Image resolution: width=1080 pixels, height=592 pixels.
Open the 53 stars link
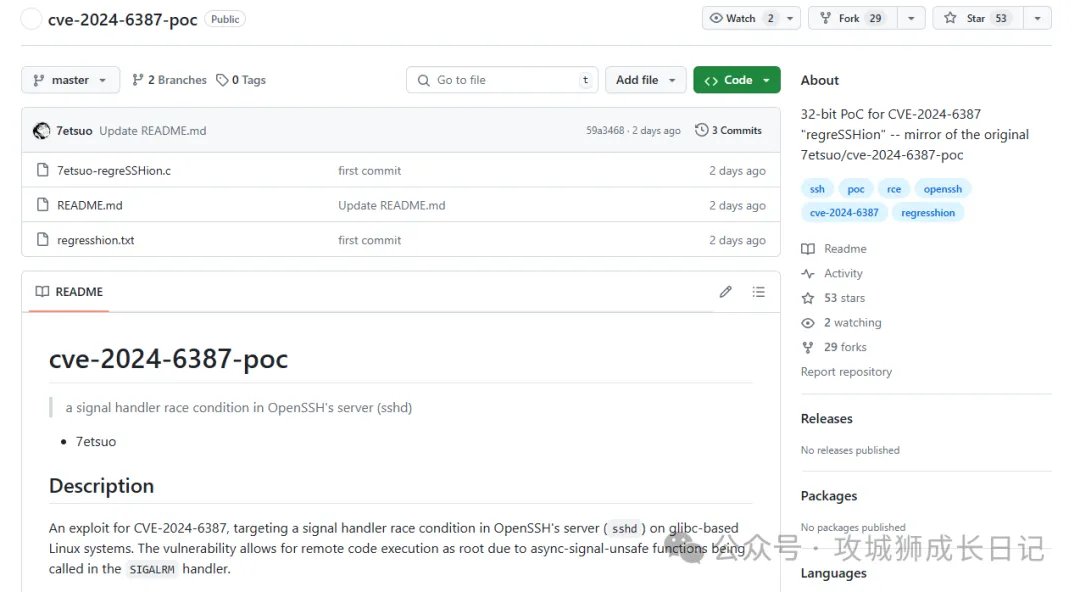[x=844, y=298]
